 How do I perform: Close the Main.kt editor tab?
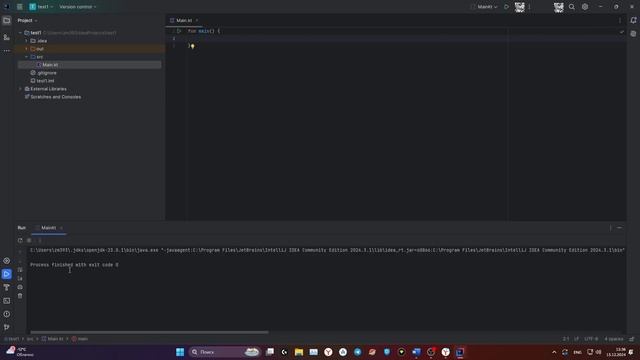197,20
